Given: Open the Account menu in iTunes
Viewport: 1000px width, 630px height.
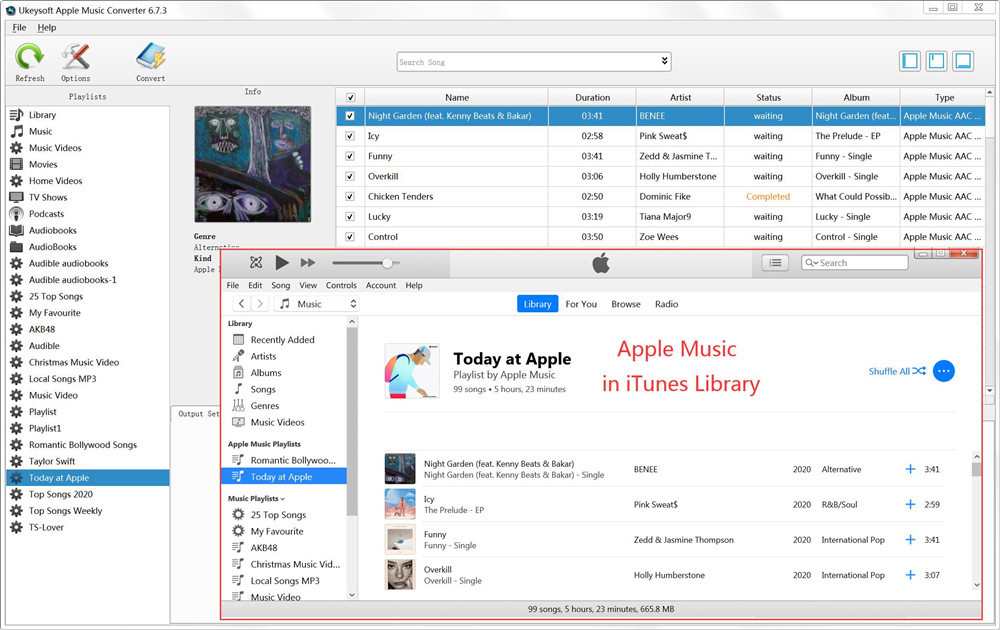Looking at the screenshot, I should (x=381, y=286).
